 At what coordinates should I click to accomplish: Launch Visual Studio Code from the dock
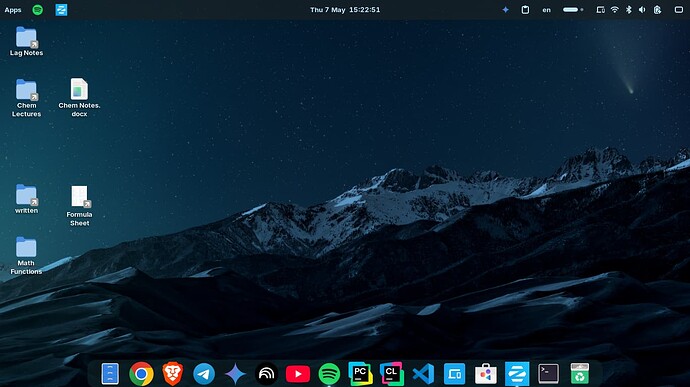[423, 374]
